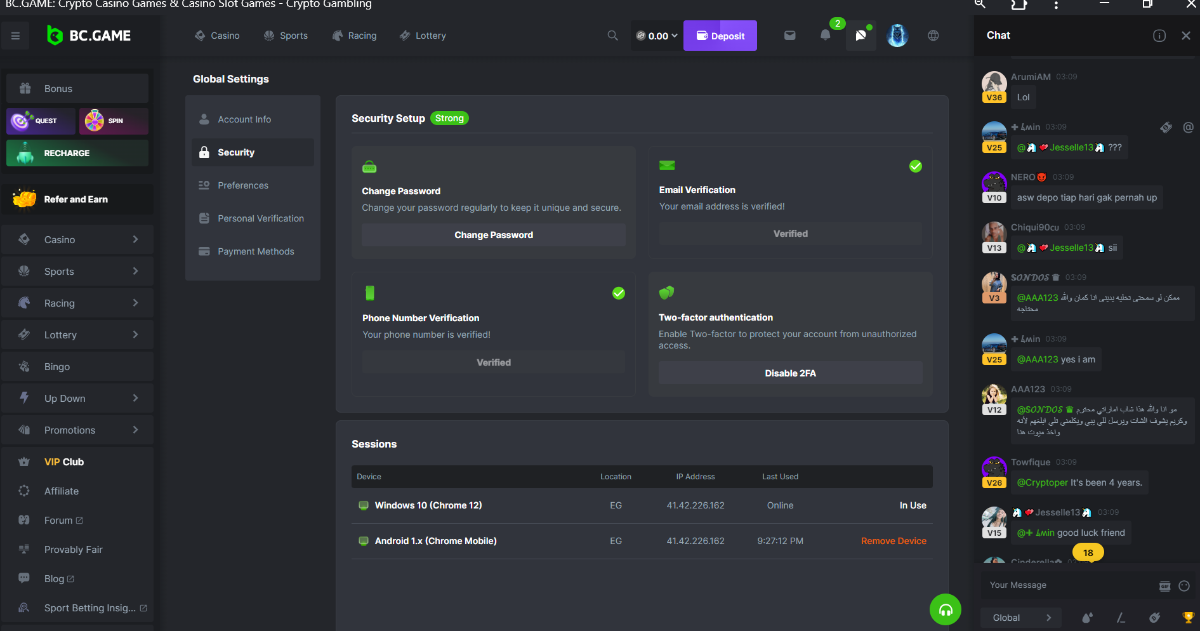Open the GIF picker in chat

[x=1164, y=585]
